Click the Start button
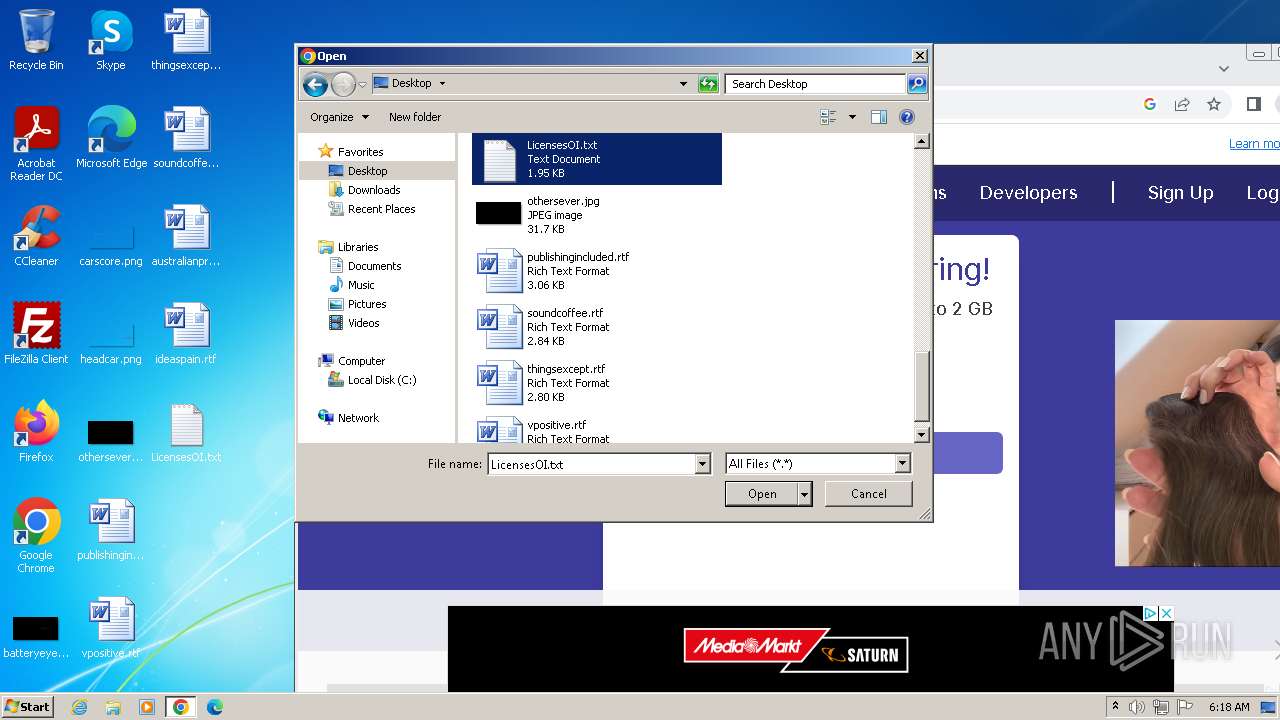Viewport: 1280px width, 720px height. pyautogui.click(x=28, y=707)
